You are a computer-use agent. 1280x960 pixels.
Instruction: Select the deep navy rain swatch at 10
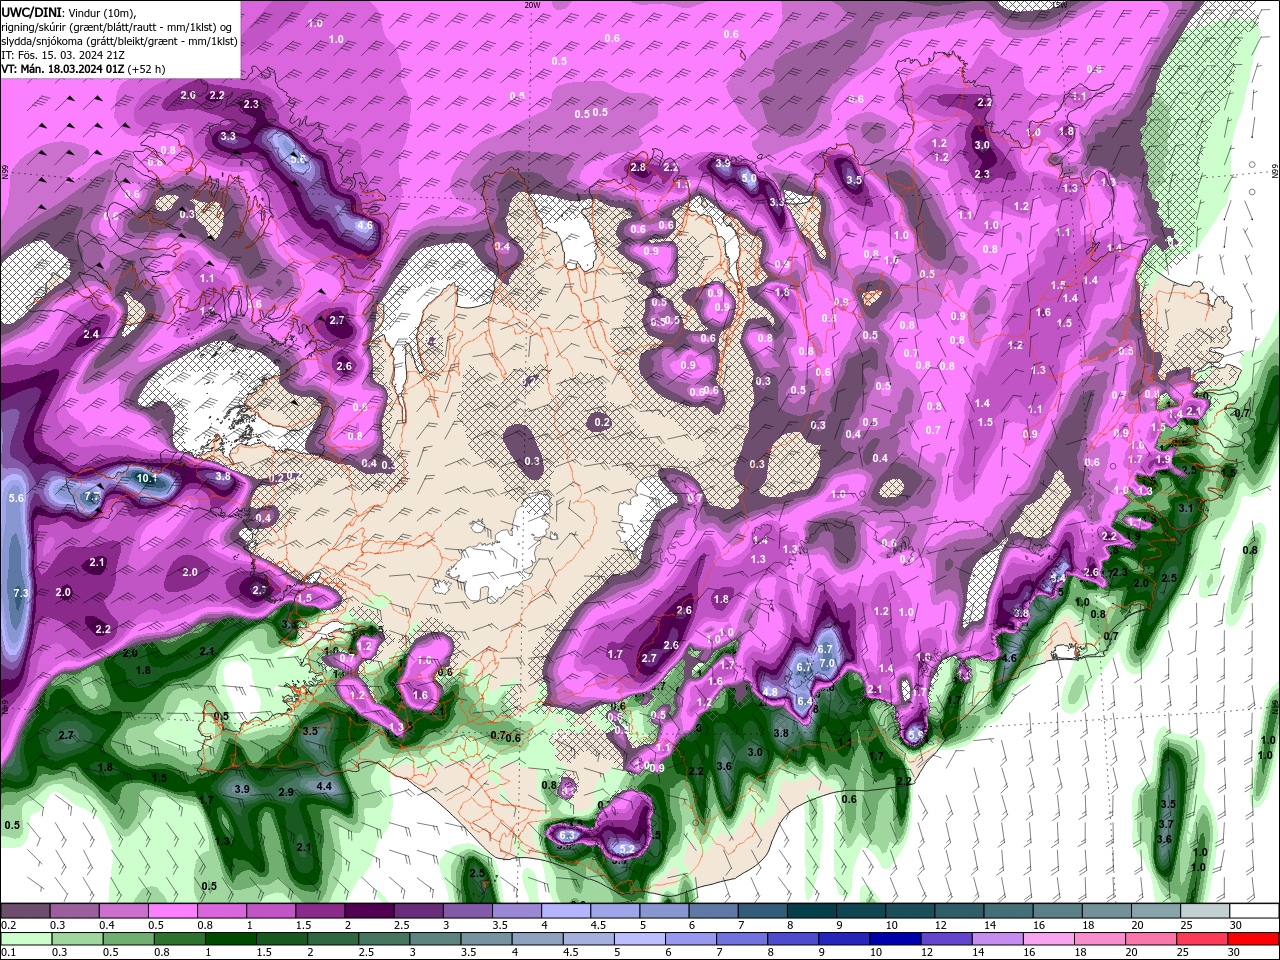pyautogui.click(x=894, y=939)
